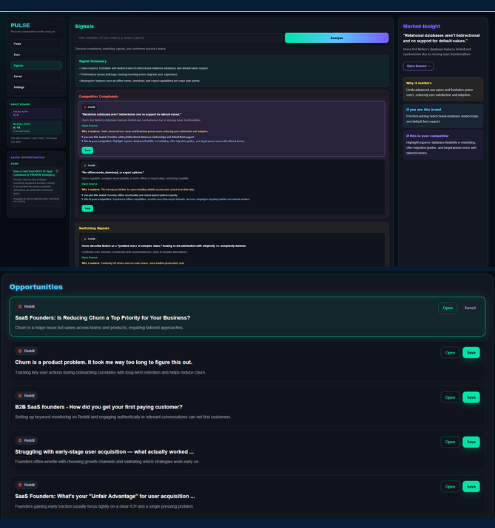Open Settings from the sidebar
Screen dimensions: 495x528
[36, 87]
